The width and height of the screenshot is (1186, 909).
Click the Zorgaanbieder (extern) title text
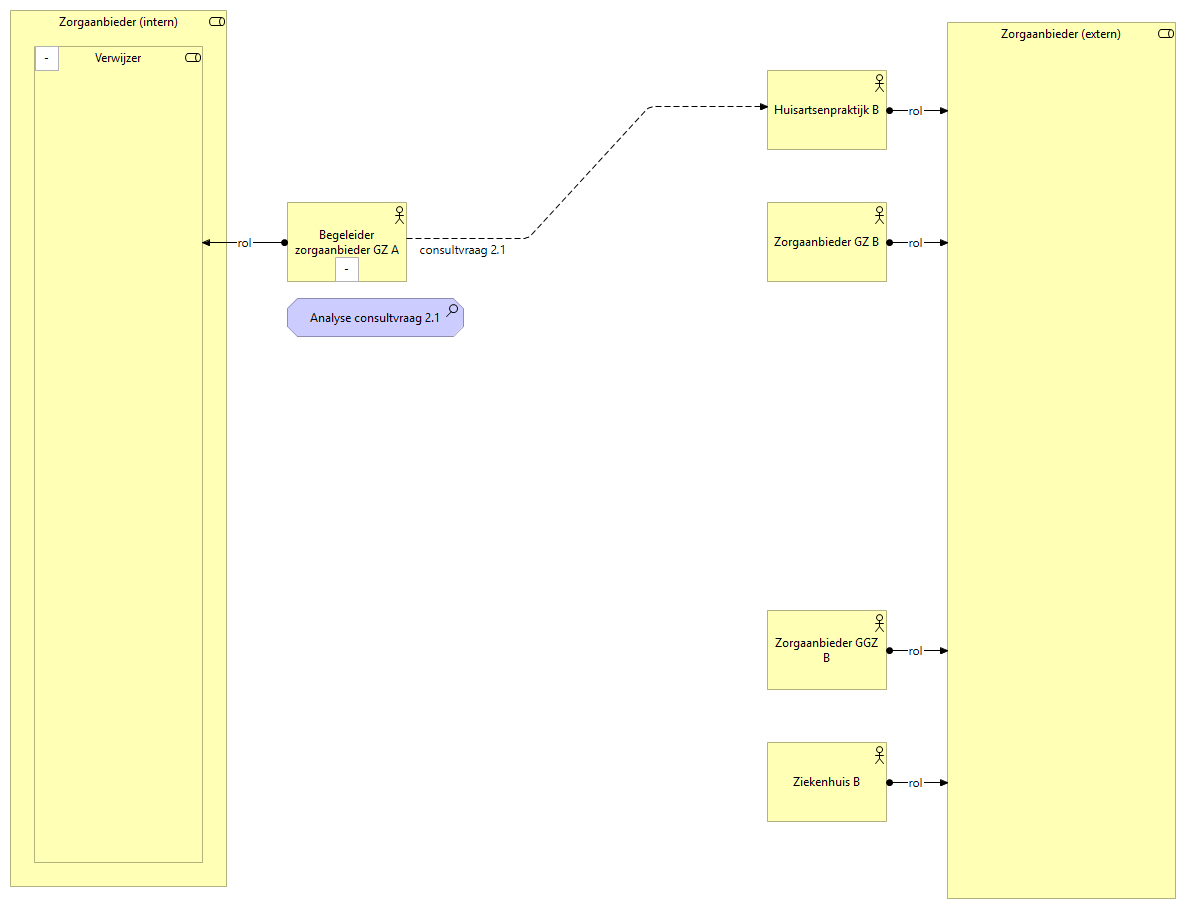coord(1060,34)
